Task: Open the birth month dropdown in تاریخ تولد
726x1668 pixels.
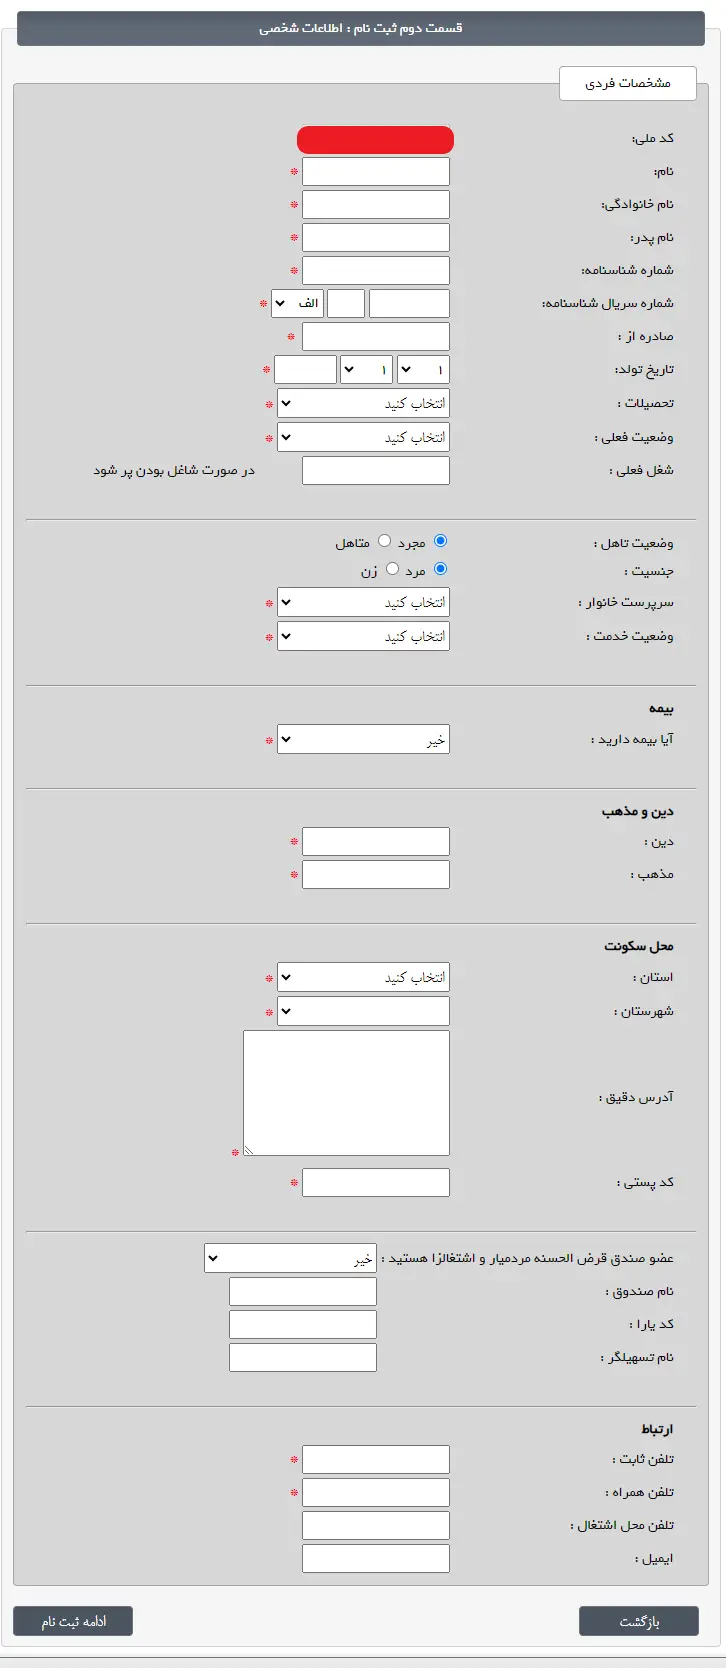Action: point(365,369)
